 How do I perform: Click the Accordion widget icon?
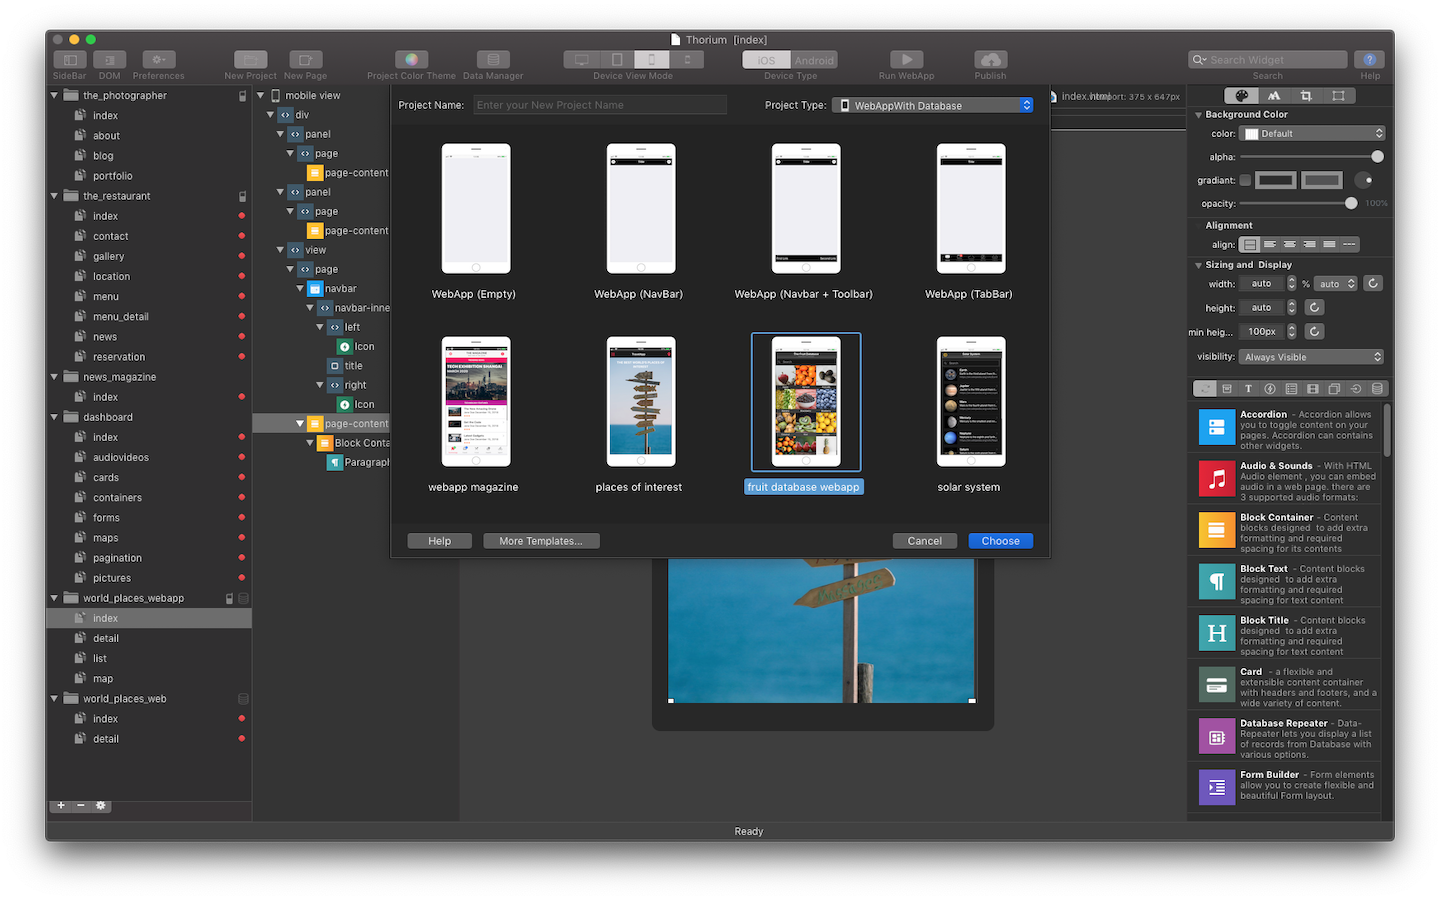point(1217,427)
